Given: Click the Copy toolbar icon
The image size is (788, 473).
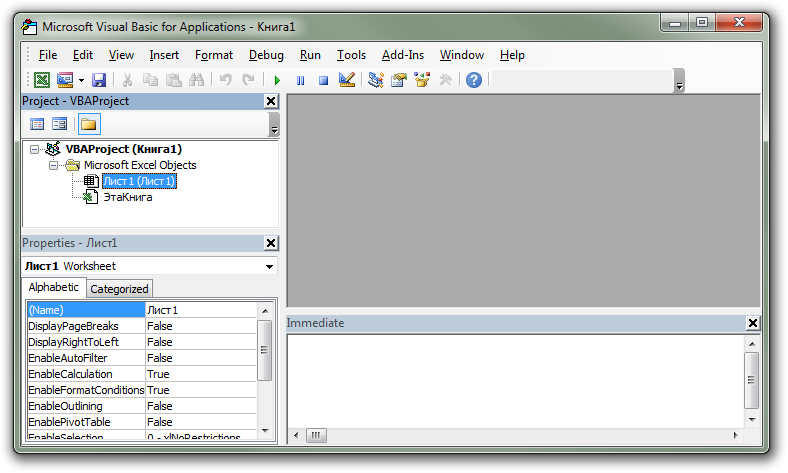Looking at the screenshot, I should (150, 80).
